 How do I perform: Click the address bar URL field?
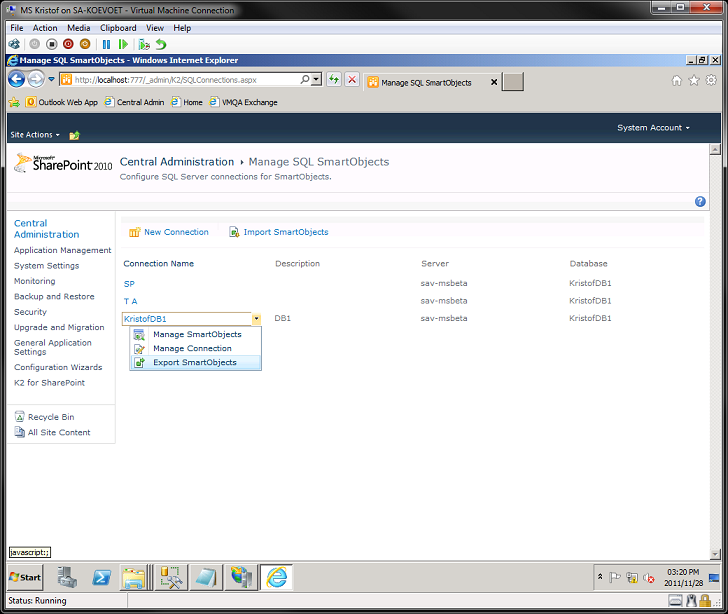click(181, 80)
